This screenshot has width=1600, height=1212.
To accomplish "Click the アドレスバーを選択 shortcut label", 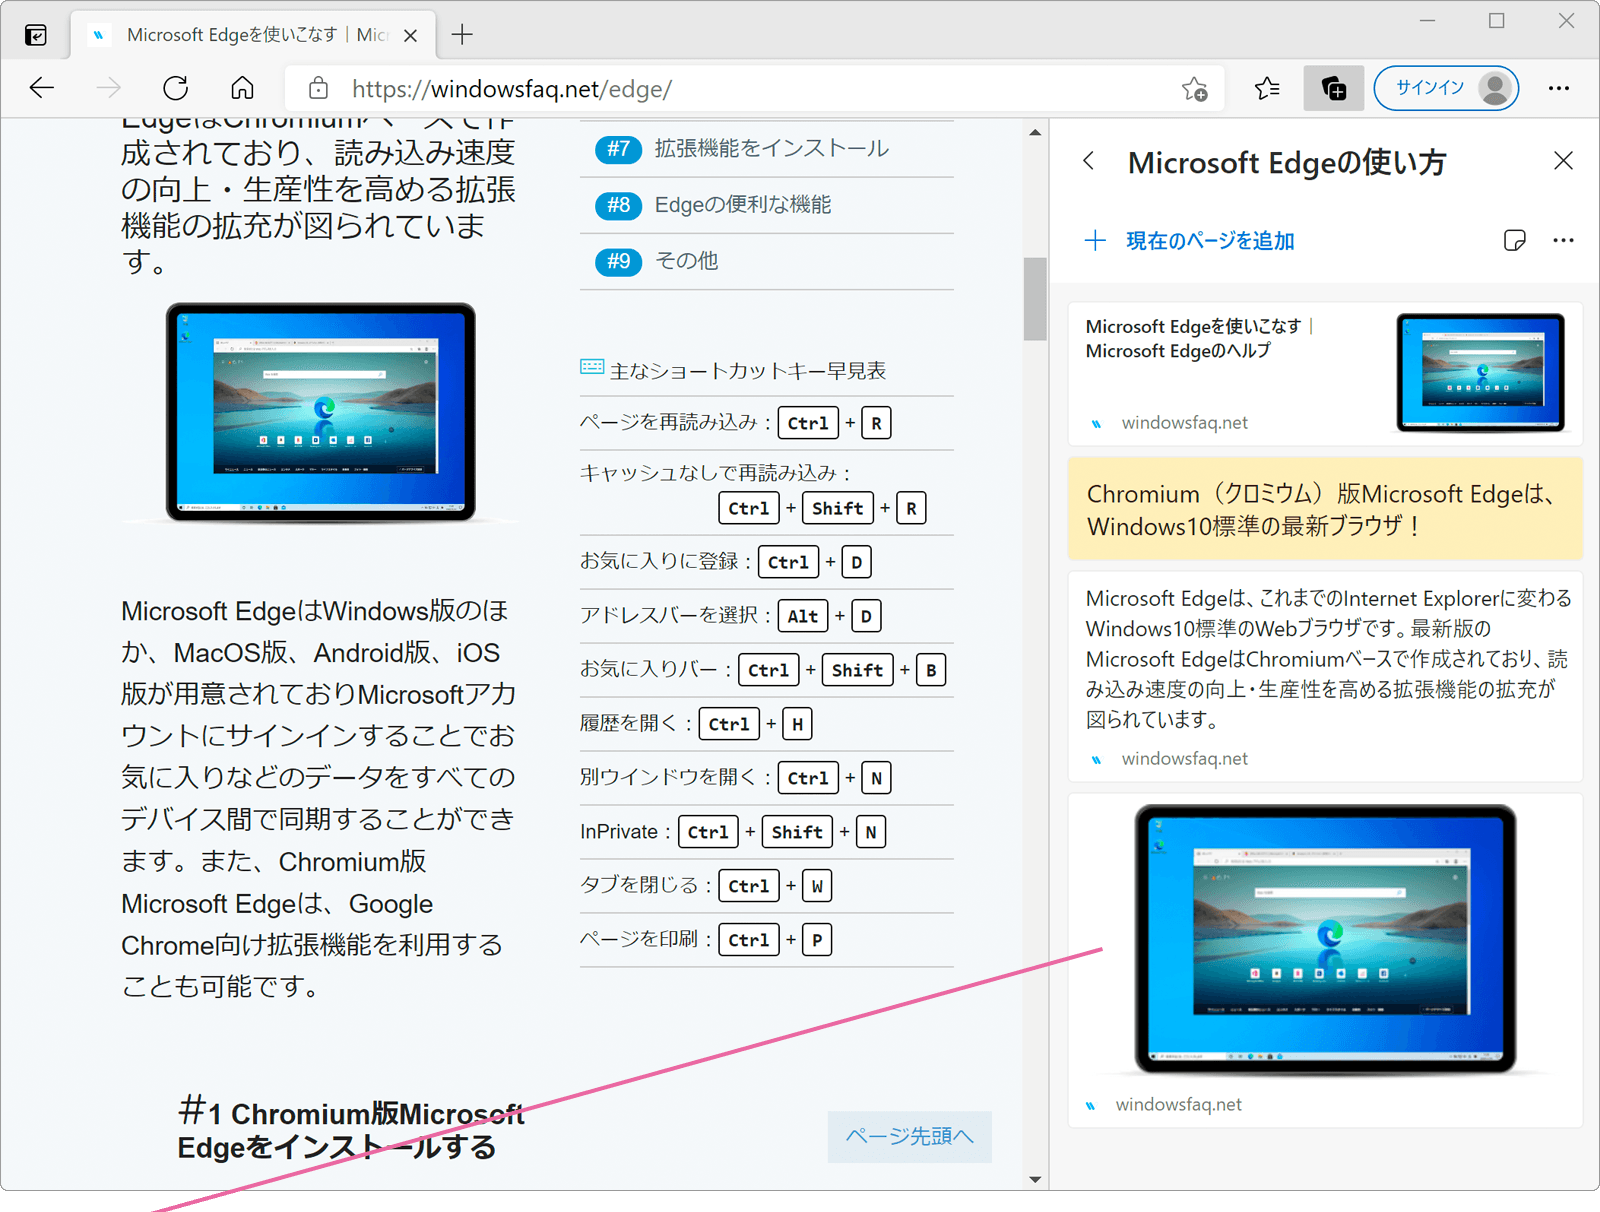I will click(x=668, y=615).
